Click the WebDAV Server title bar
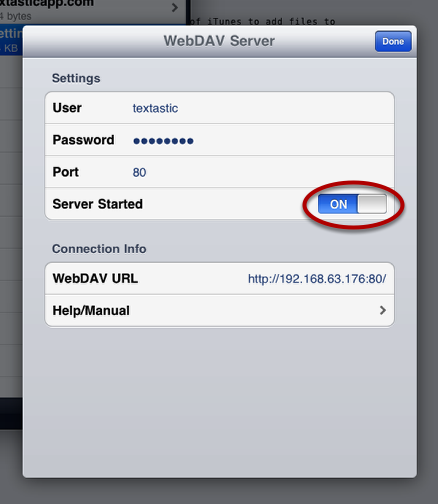This screenshot has height=504, width=438. tap(219, 41)
